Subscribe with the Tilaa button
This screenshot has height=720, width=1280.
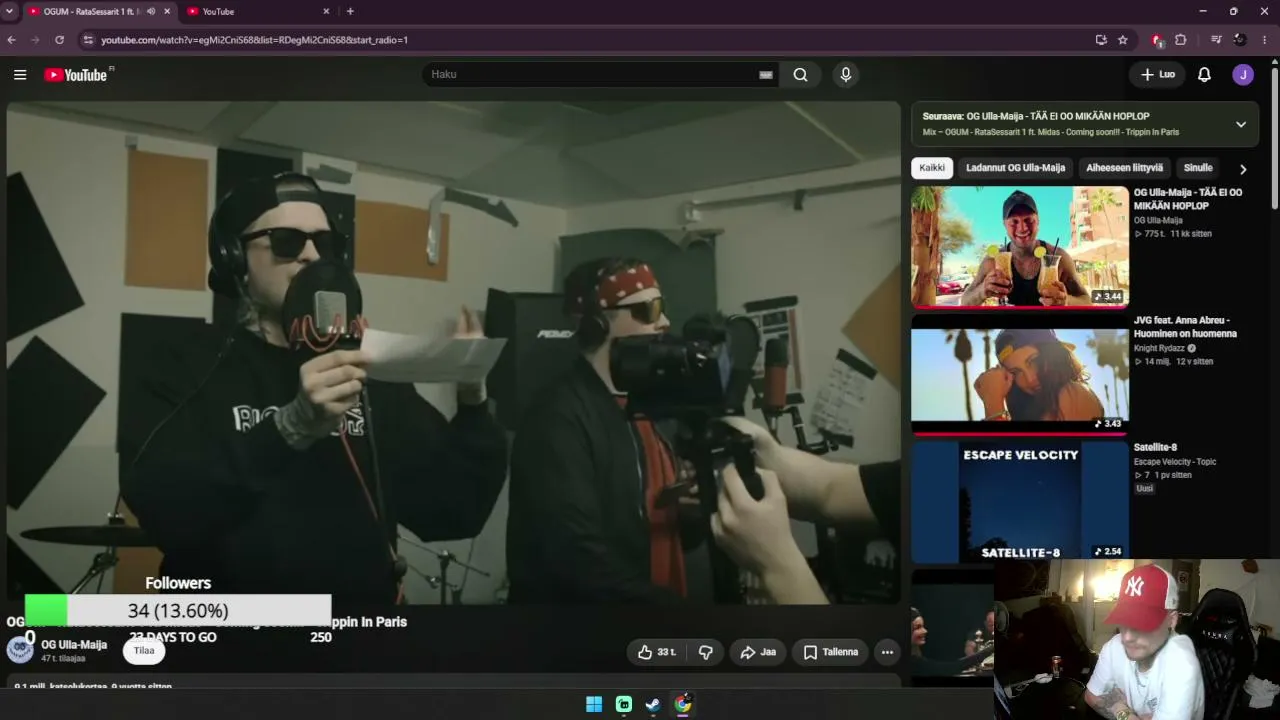coord(144,651)
